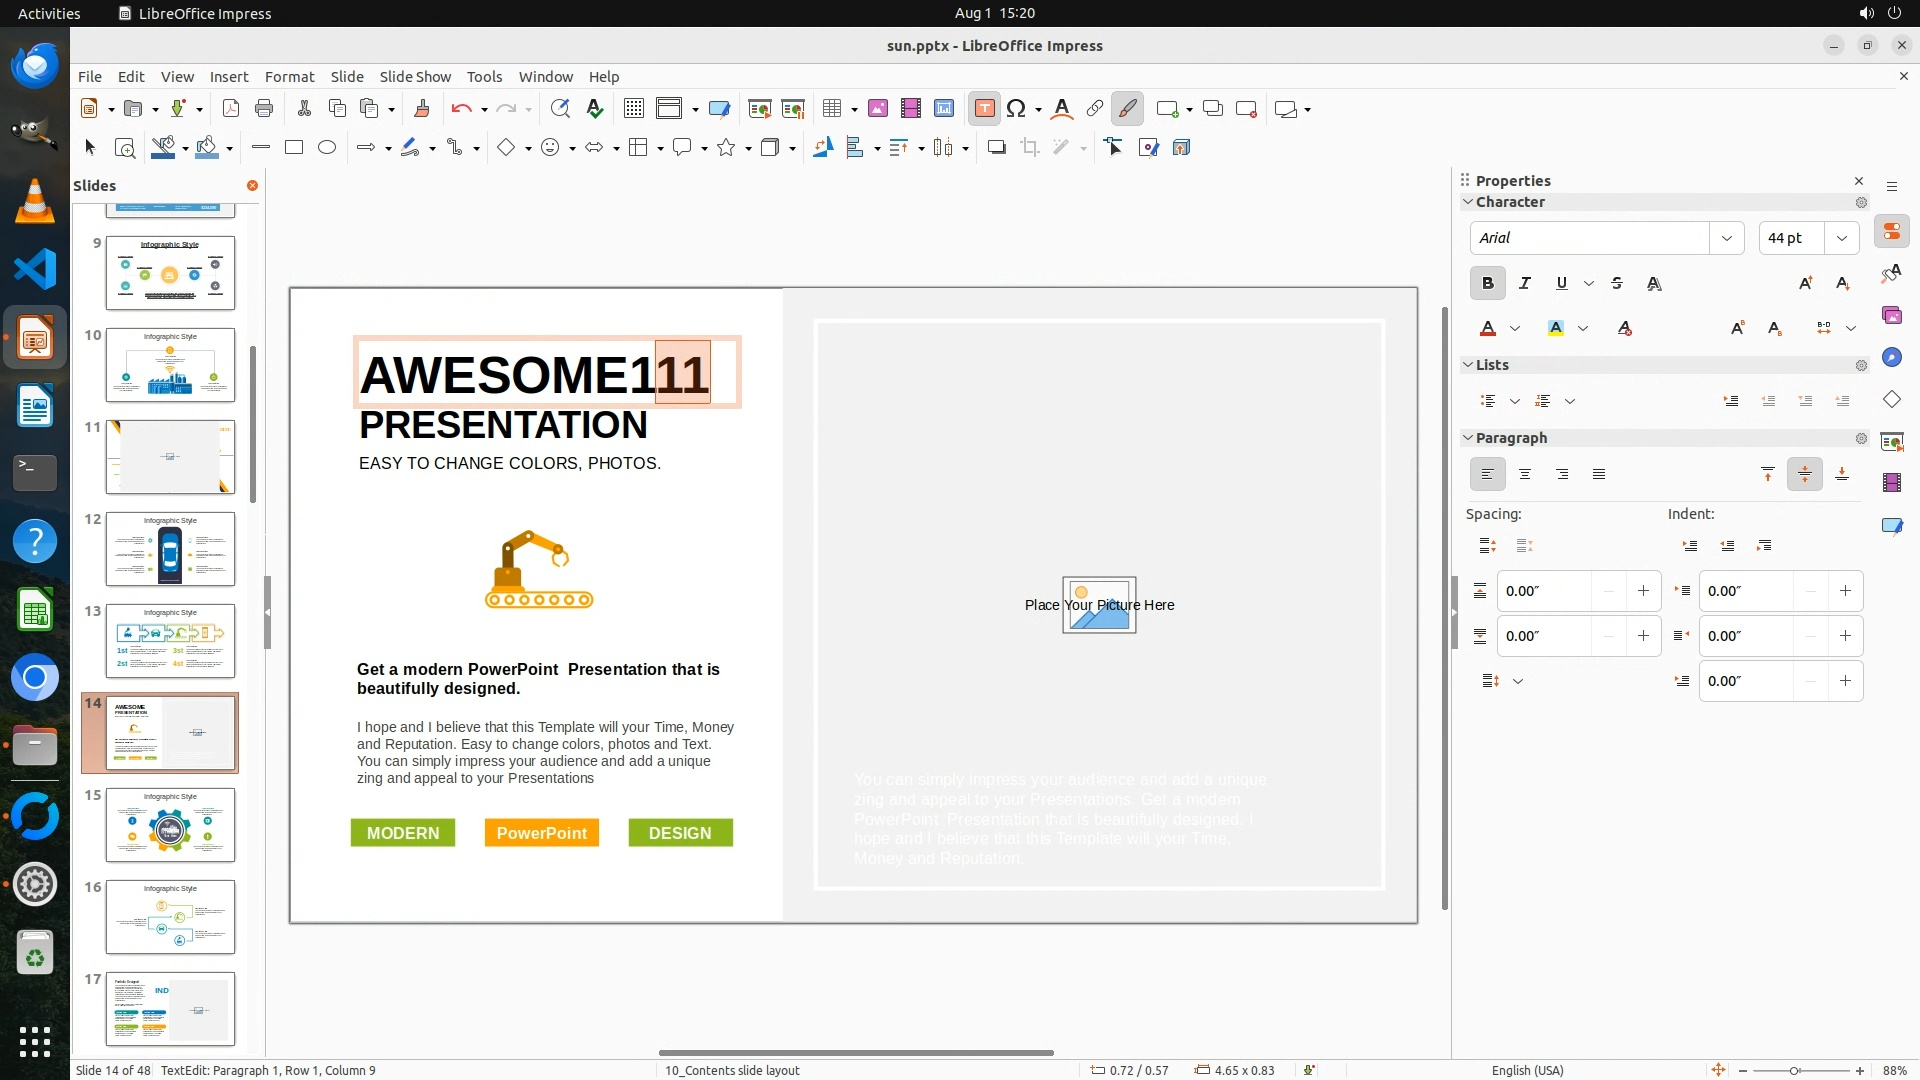Enable center paragraph alignment
1920x1080 pixels.
(1524, 475)
